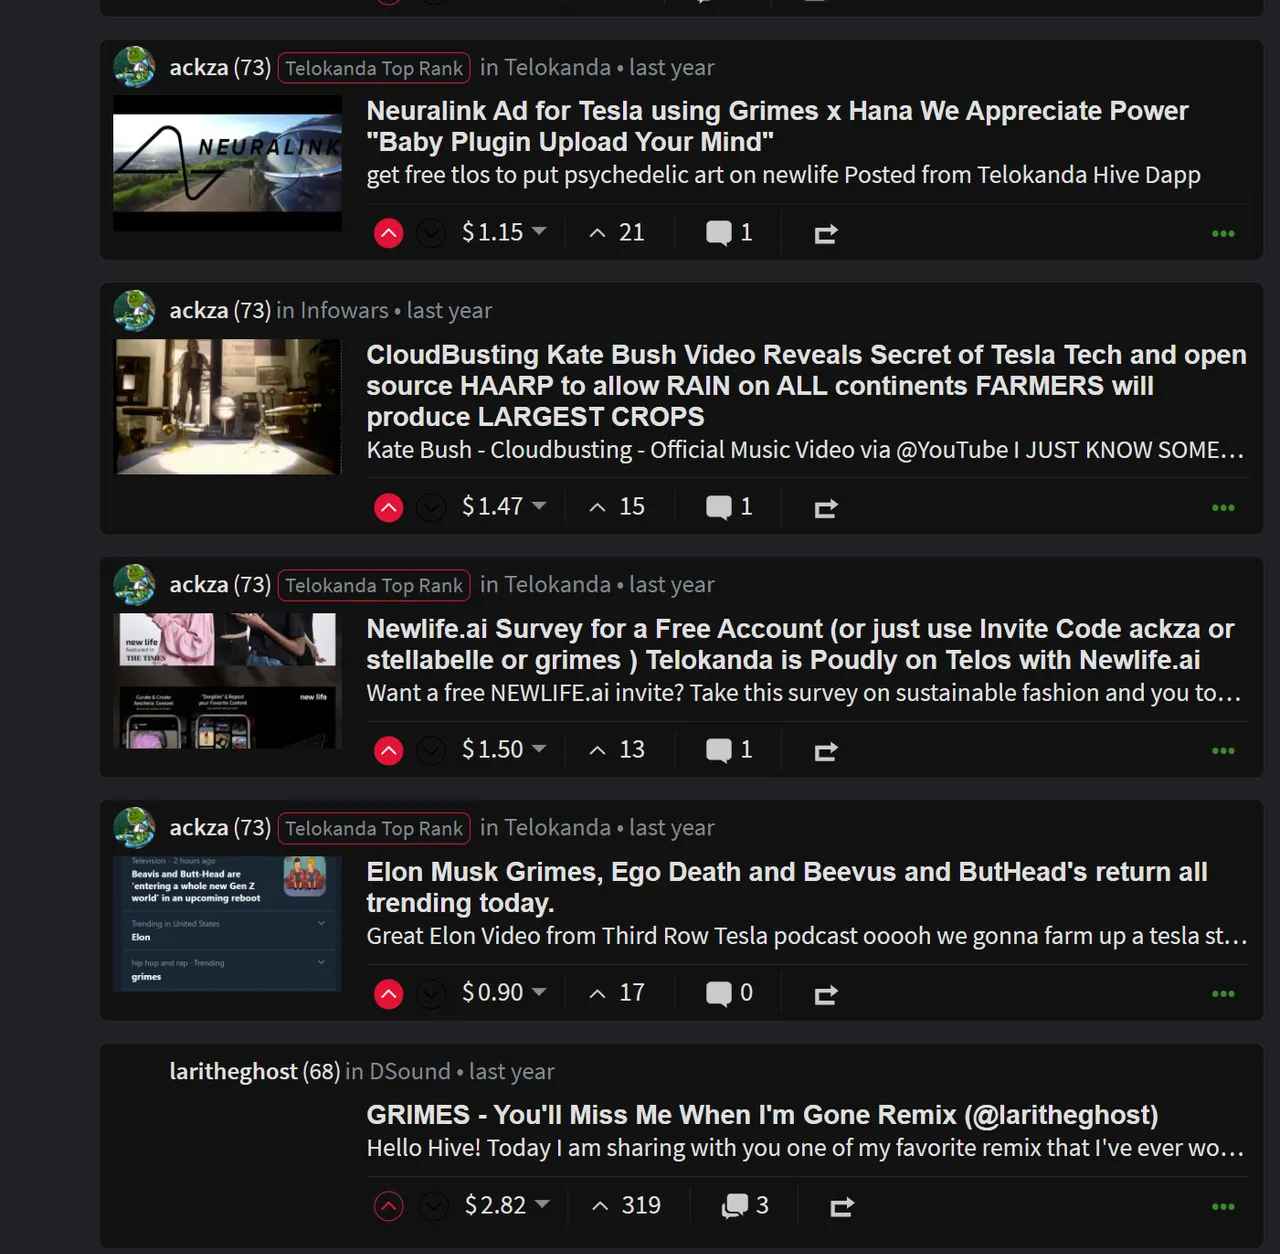Open the DSound community link
Viewport: 1280px width, 1254px height.
(410, 1071)
